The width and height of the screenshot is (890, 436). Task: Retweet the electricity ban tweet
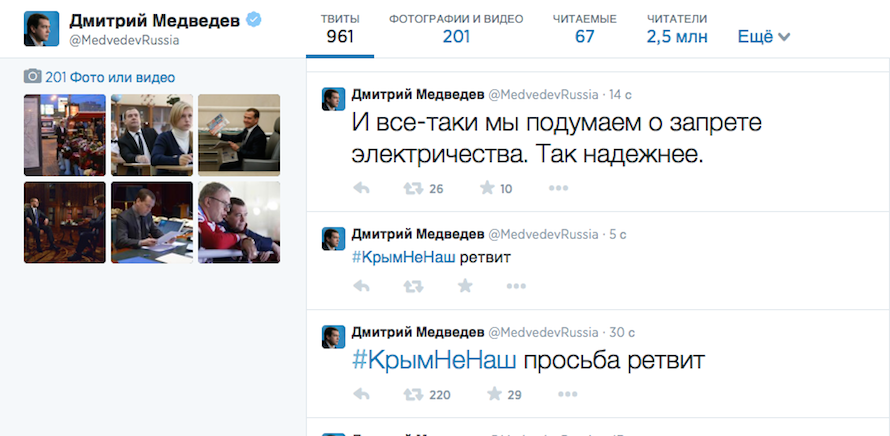point(412,188)
